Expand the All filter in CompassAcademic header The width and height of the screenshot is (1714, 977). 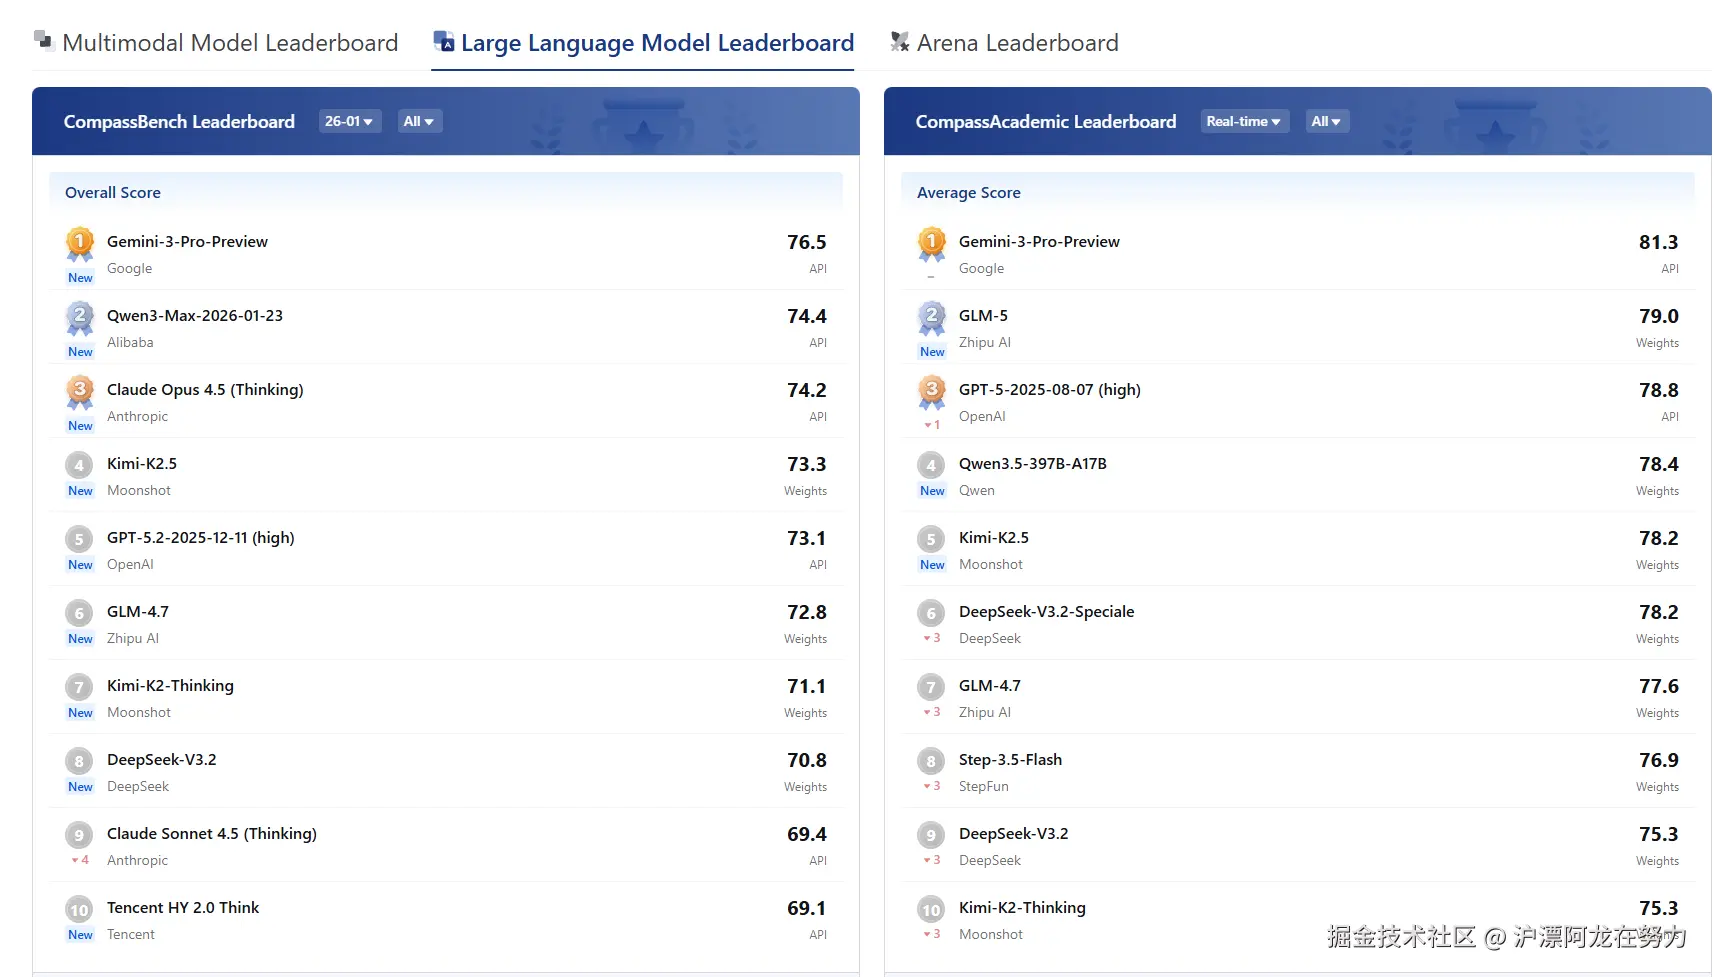(1327, 121)
